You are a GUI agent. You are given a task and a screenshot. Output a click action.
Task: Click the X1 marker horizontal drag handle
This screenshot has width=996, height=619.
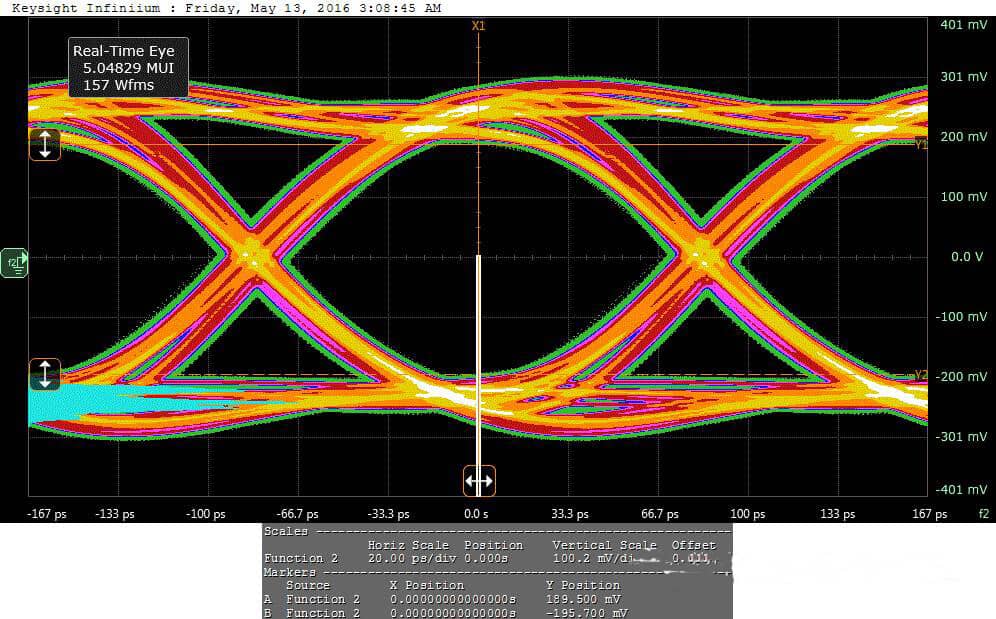click(479, 481)
